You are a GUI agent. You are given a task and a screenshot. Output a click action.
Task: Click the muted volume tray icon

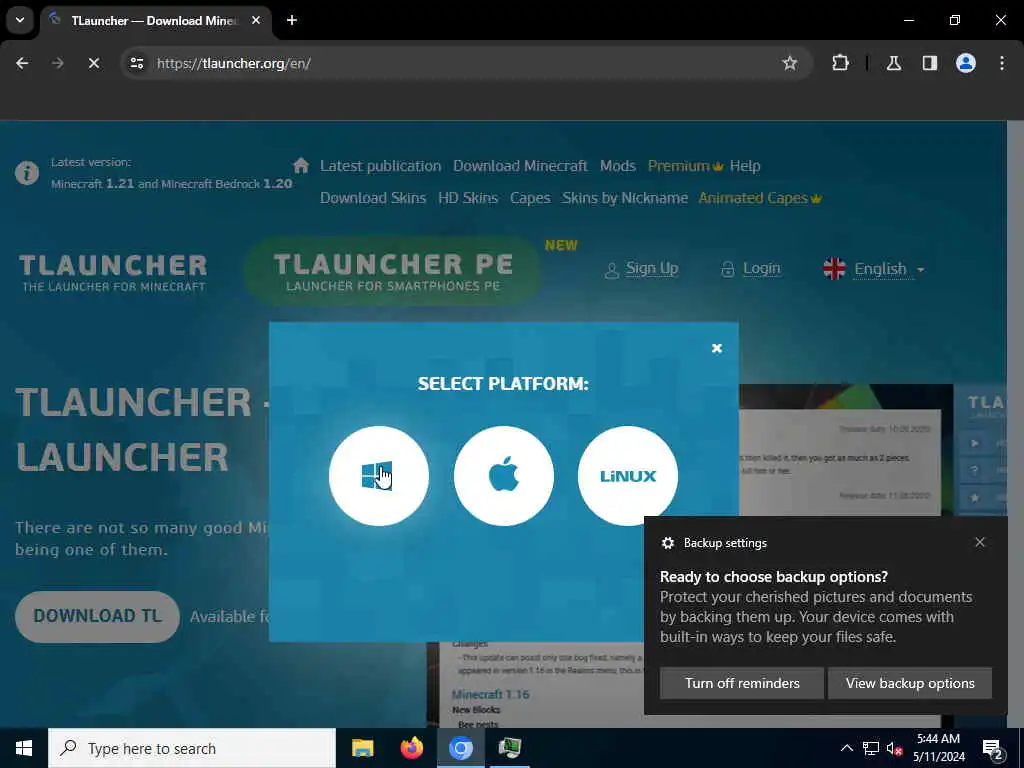[894, 748]
